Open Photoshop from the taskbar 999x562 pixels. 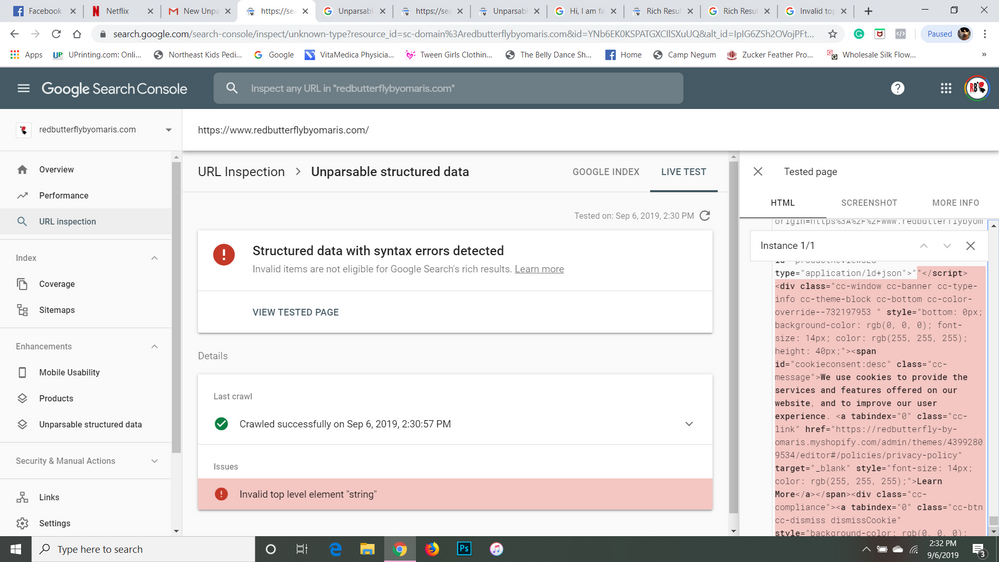(464, 549)
